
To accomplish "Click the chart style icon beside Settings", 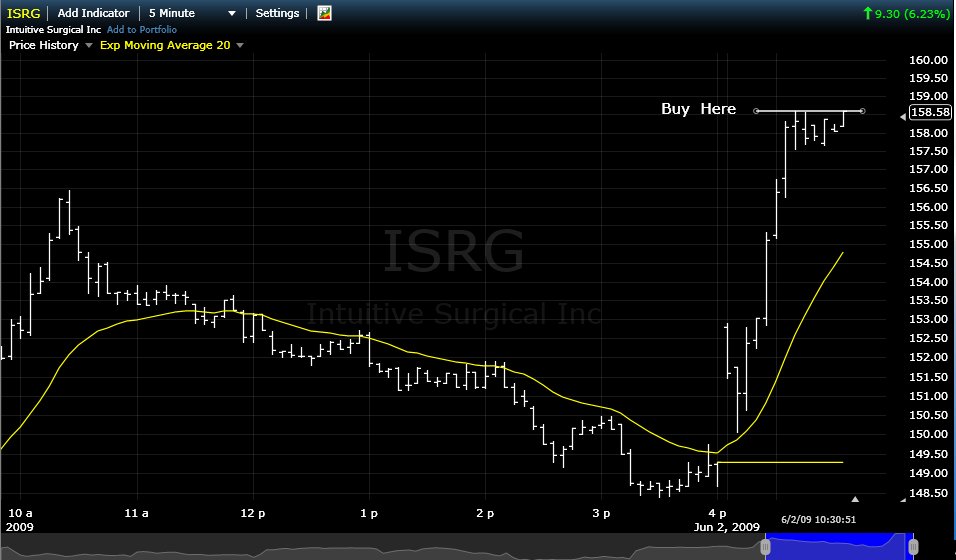I will coord(324,13).
